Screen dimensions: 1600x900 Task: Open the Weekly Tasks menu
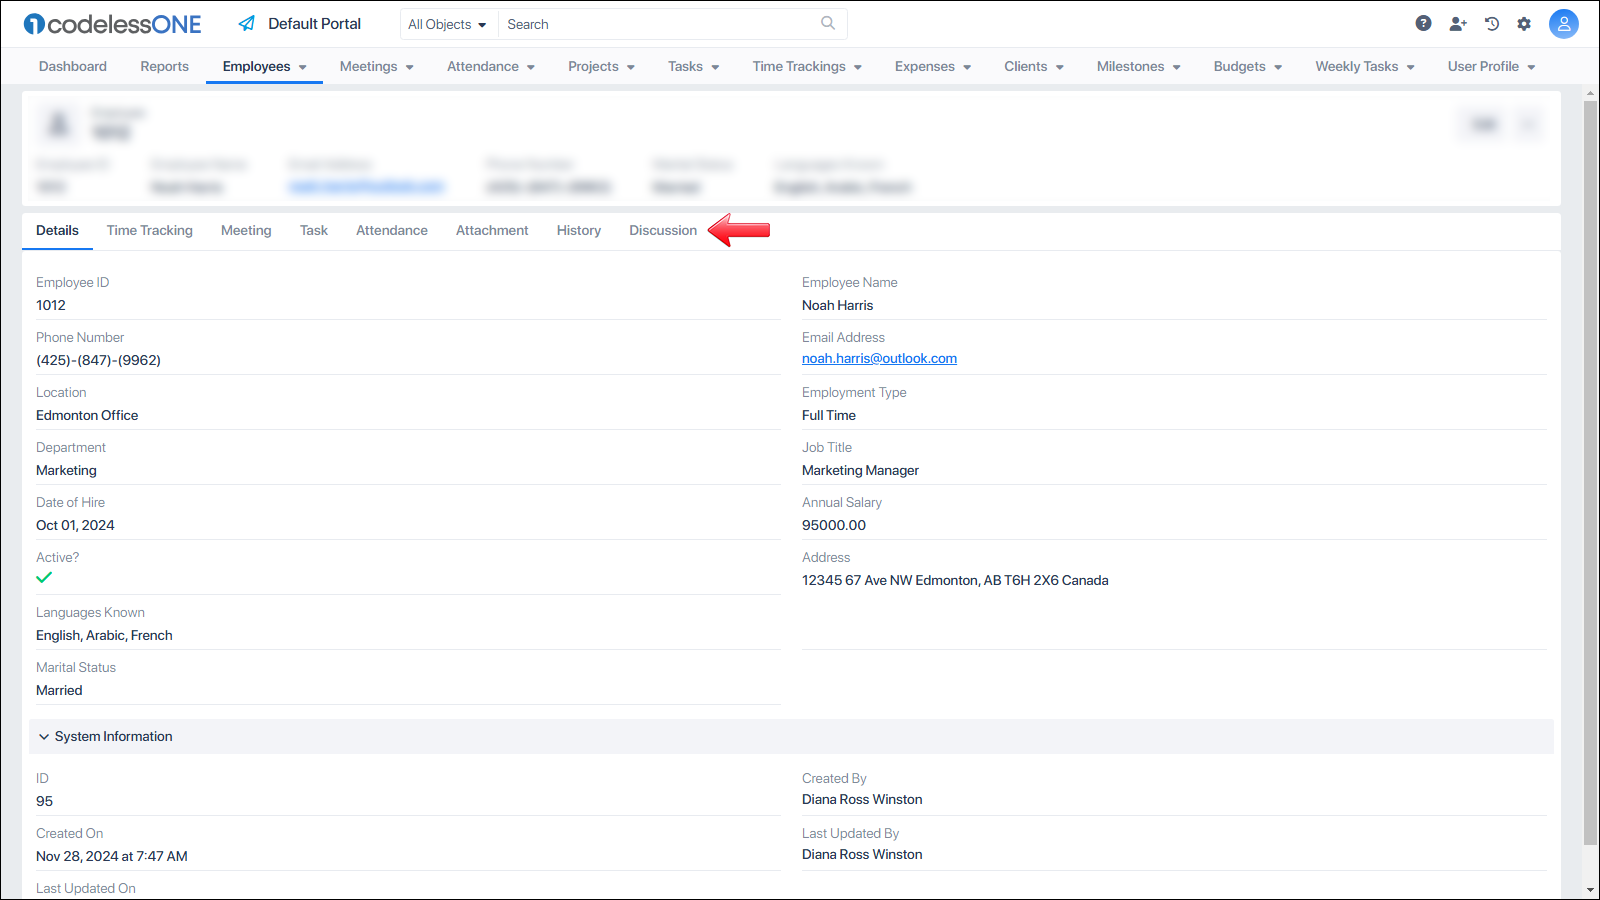[x=1365, y=66]
